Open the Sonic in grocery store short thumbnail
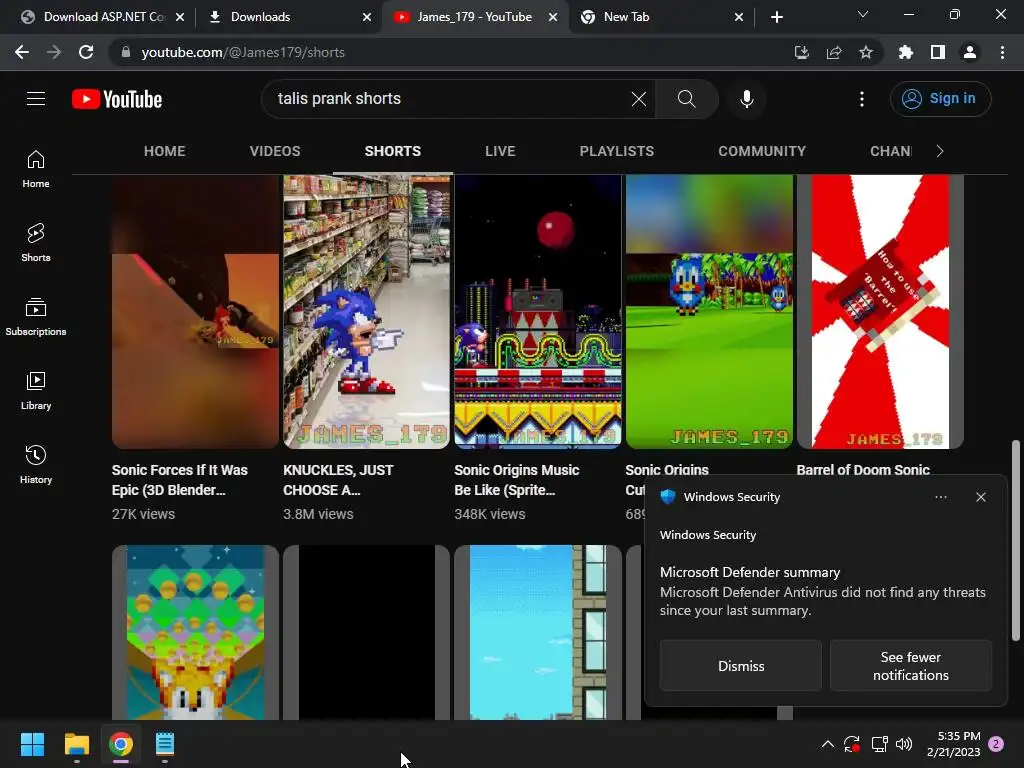Image resolution: width=1024 pixels, height=768 pixels. 366,312
